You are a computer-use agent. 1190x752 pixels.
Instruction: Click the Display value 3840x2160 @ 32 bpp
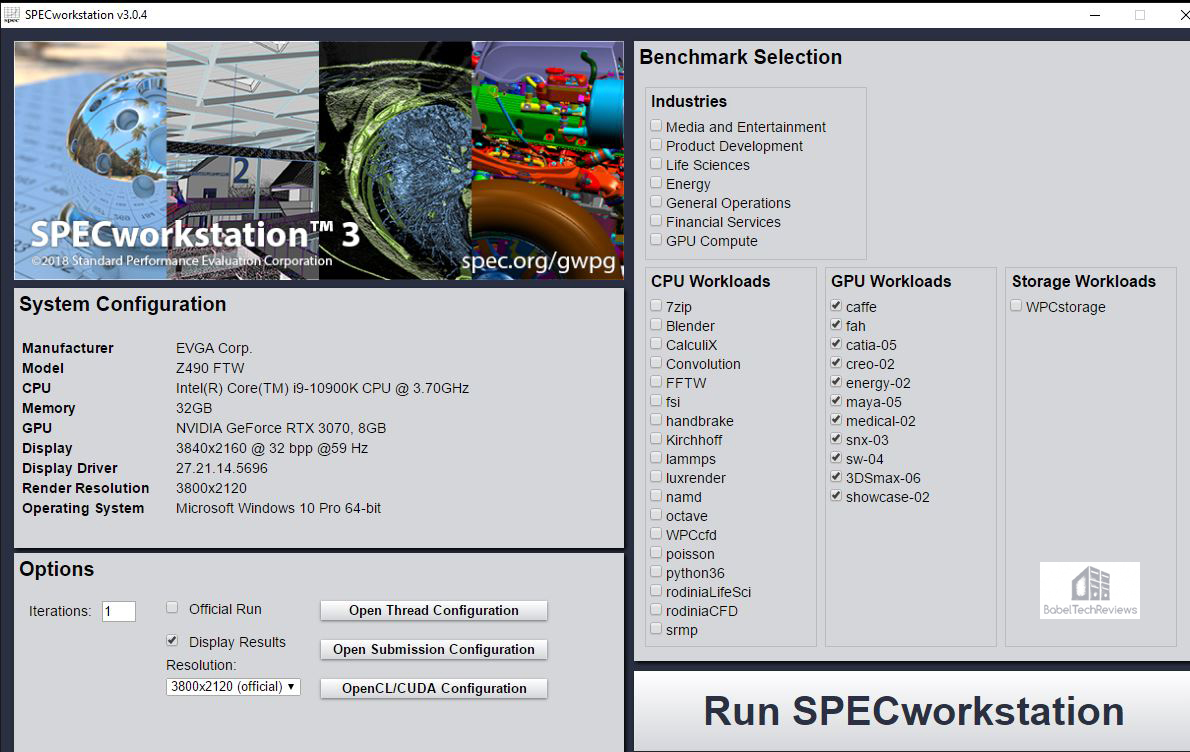pyautogui.click(x=272, y=448)
